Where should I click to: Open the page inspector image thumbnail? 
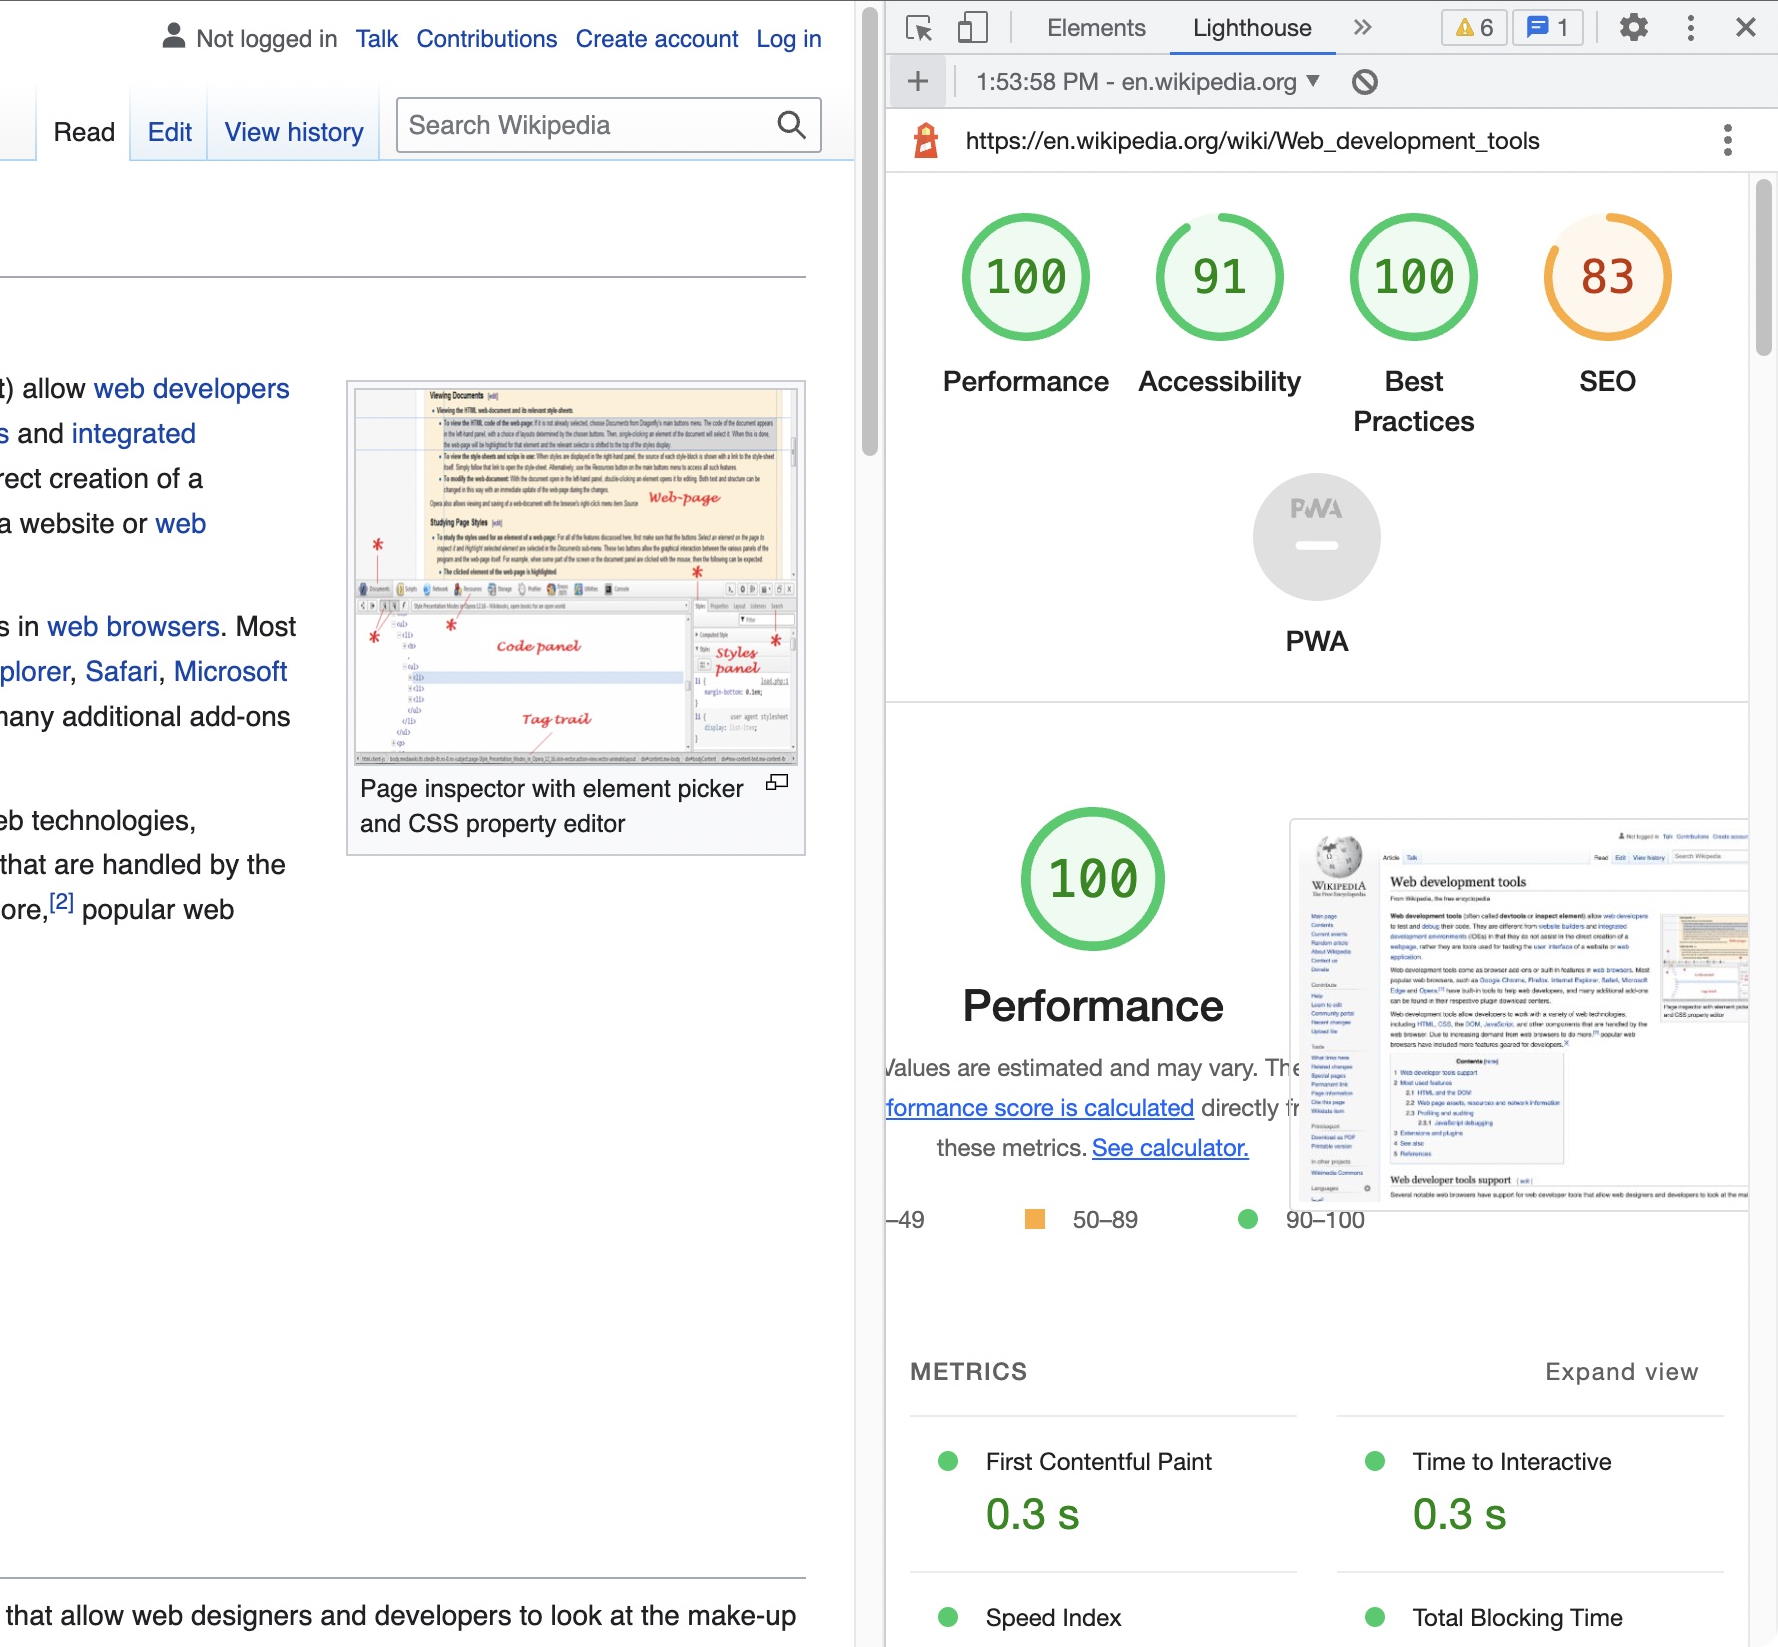(576, 577)
